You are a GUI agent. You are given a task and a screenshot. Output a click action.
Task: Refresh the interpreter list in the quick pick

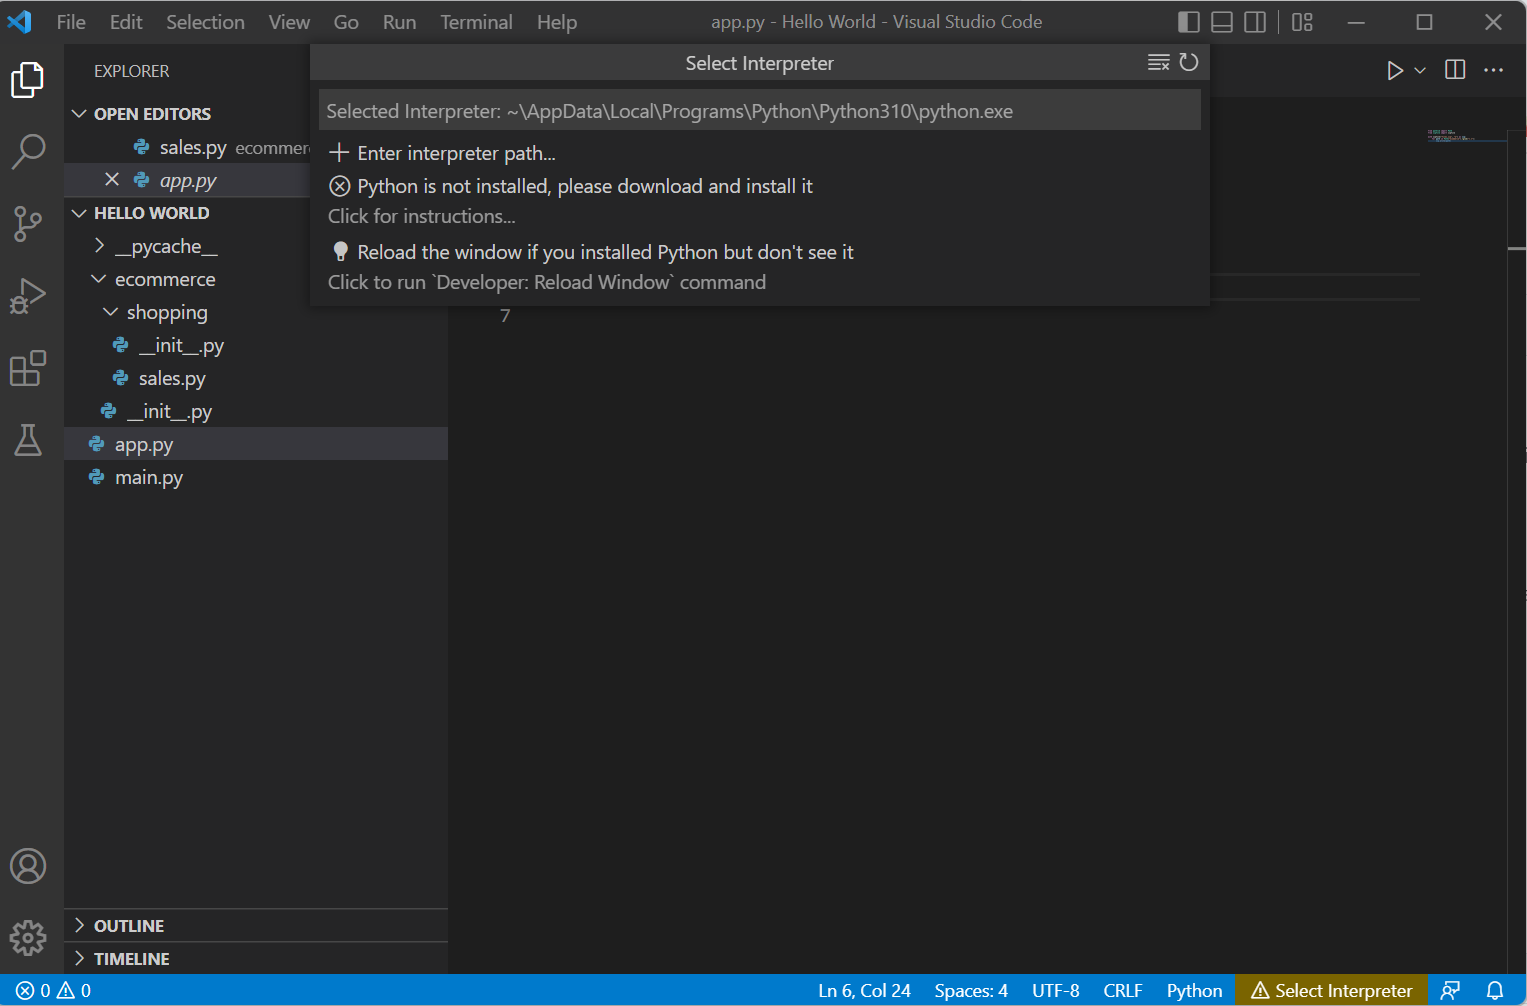click(1189, 62)
